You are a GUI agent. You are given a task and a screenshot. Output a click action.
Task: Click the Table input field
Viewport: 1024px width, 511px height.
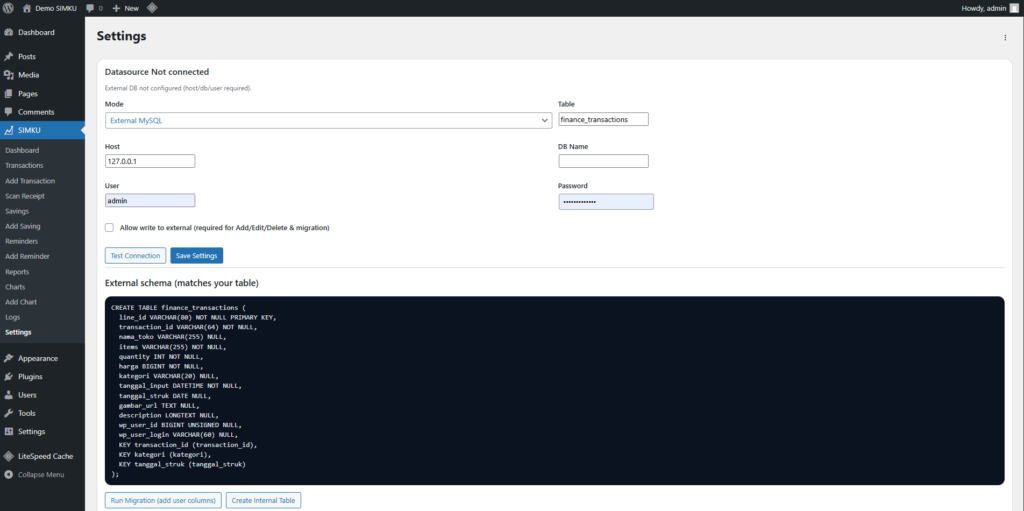click(x=603, y=120)
